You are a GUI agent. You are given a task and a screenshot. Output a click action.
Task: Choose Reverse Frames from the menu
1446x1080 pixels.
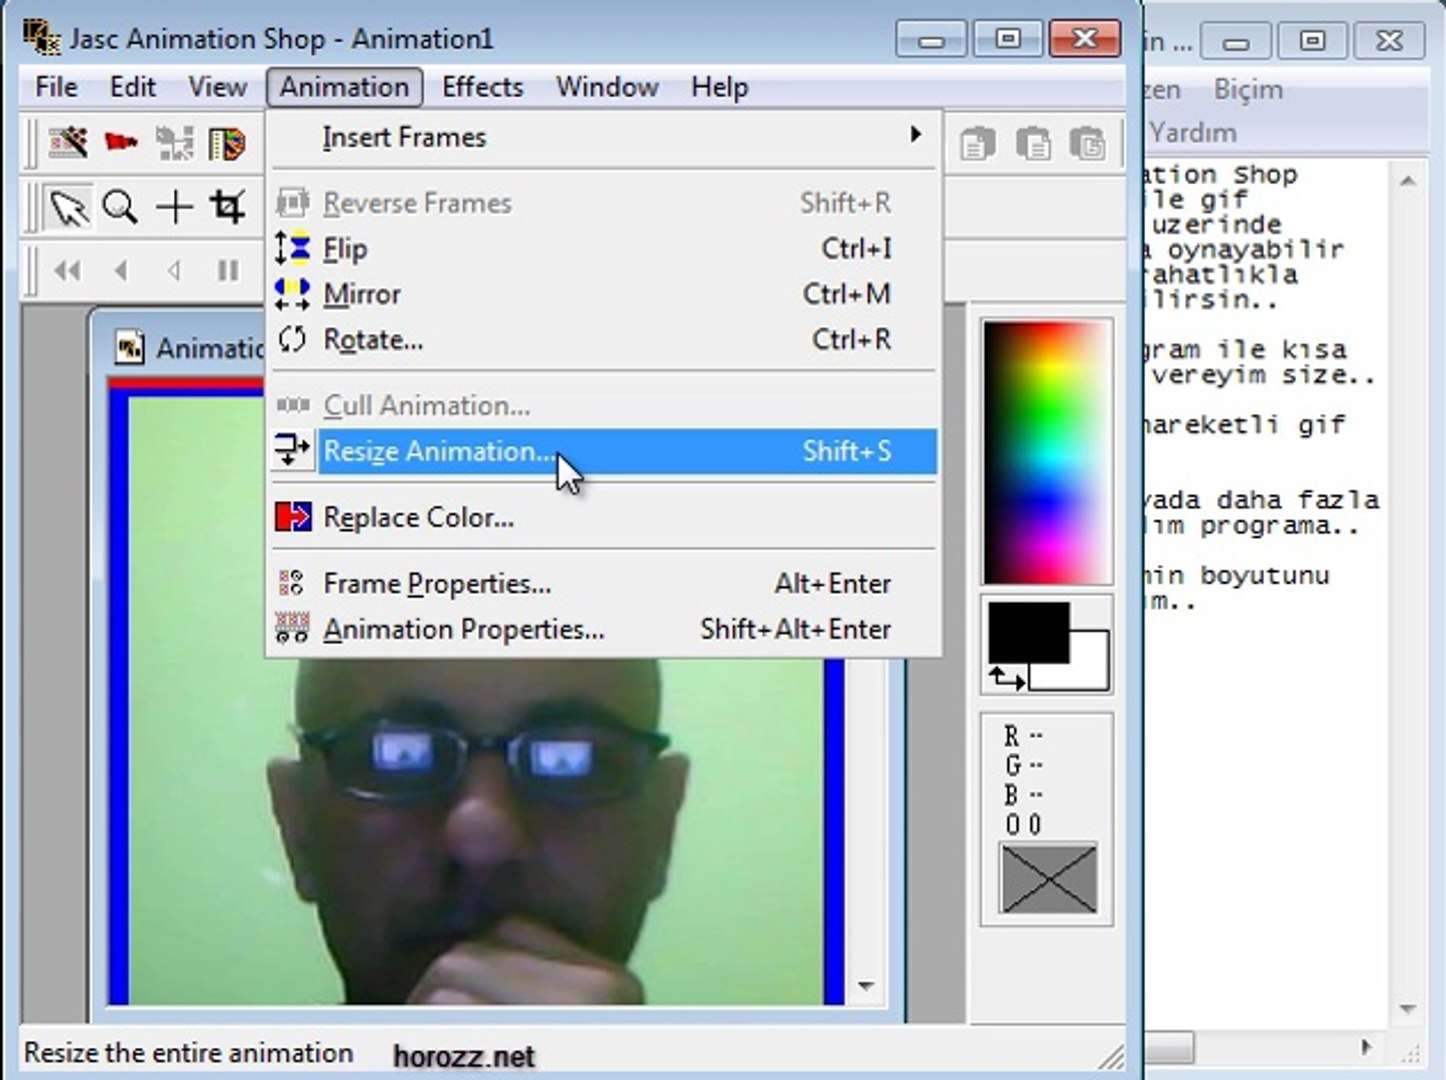coord(604,203)
